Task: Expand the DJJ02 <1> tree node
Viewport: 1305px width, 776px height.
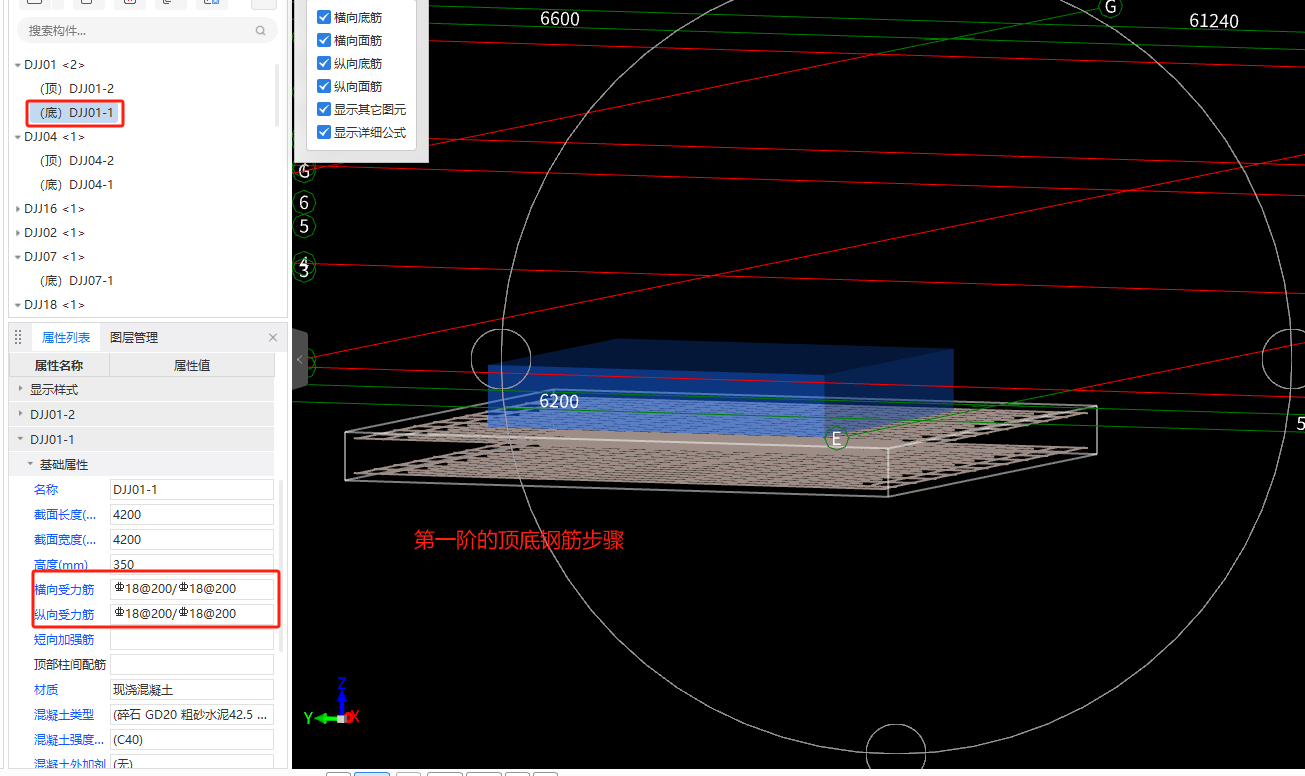Action: 18,233
